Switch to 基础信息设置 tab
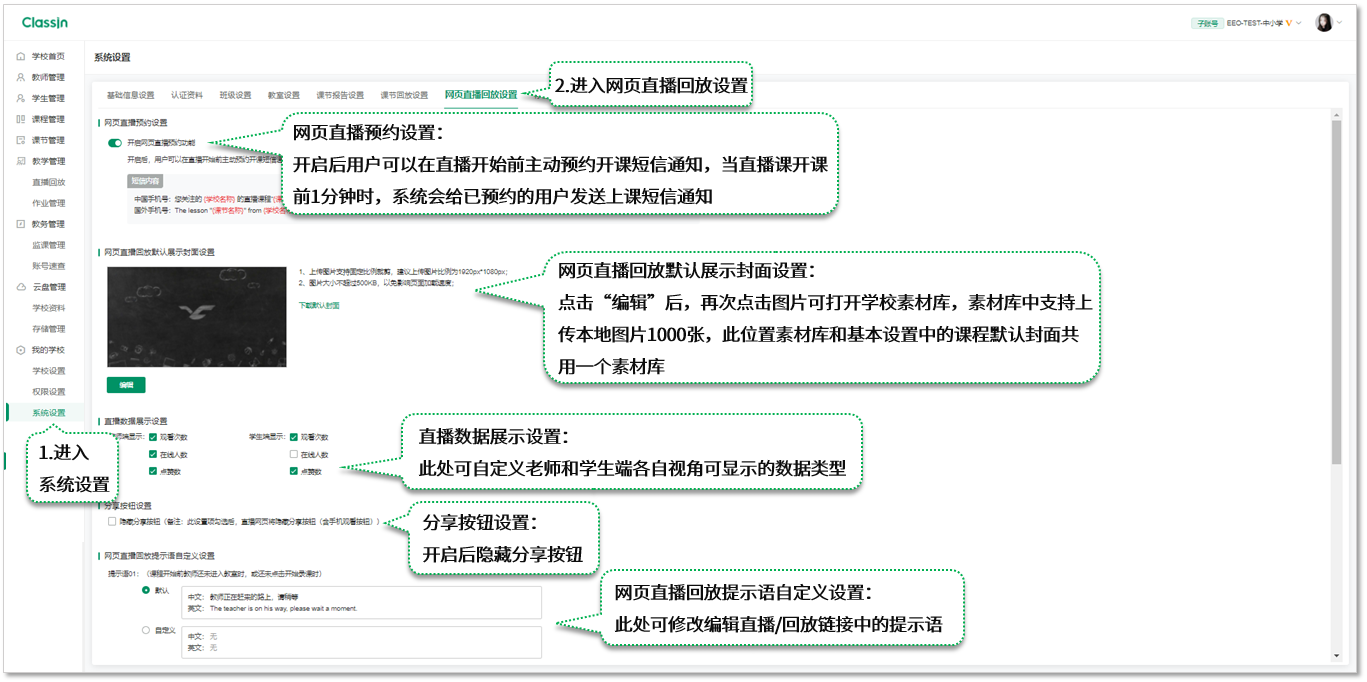Viewport: 1367px width, 682px height. (x=130, y=95)
